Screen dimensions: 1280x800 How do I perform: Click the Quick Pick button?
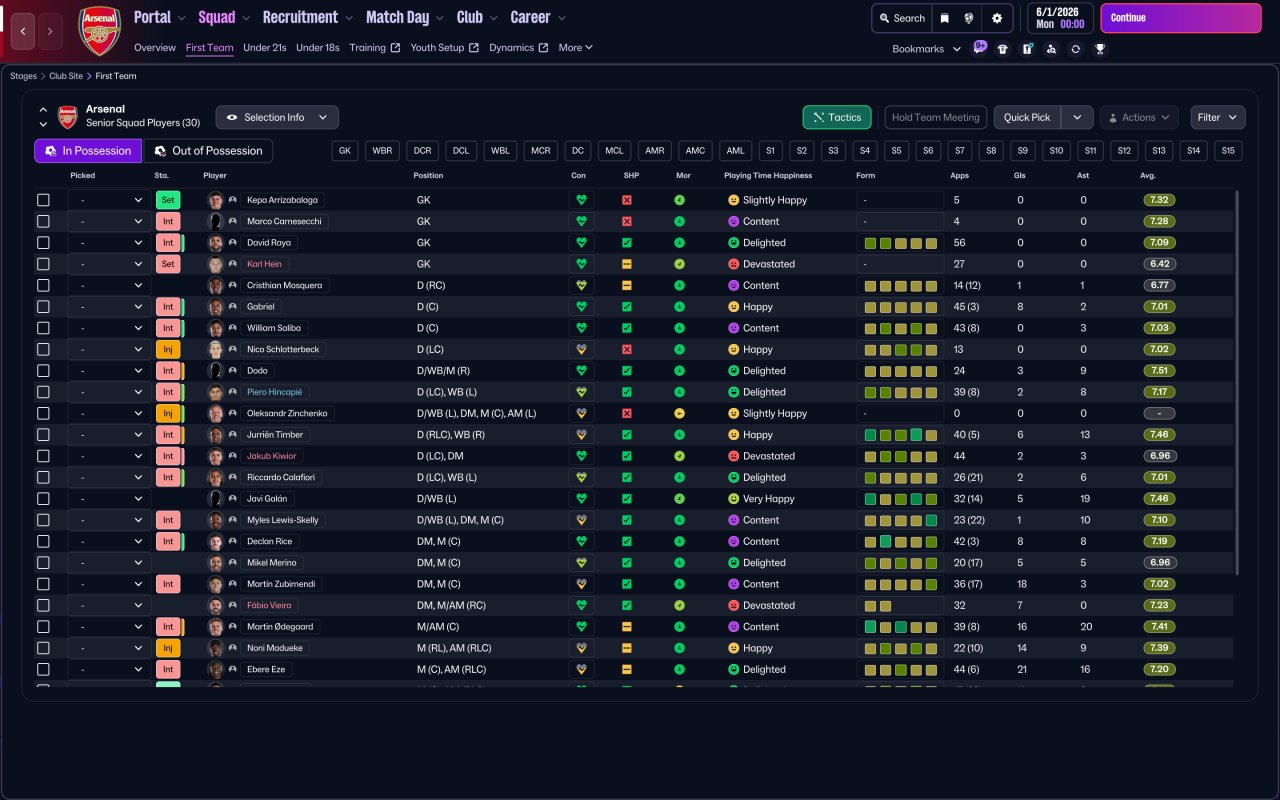(1027, 117)
